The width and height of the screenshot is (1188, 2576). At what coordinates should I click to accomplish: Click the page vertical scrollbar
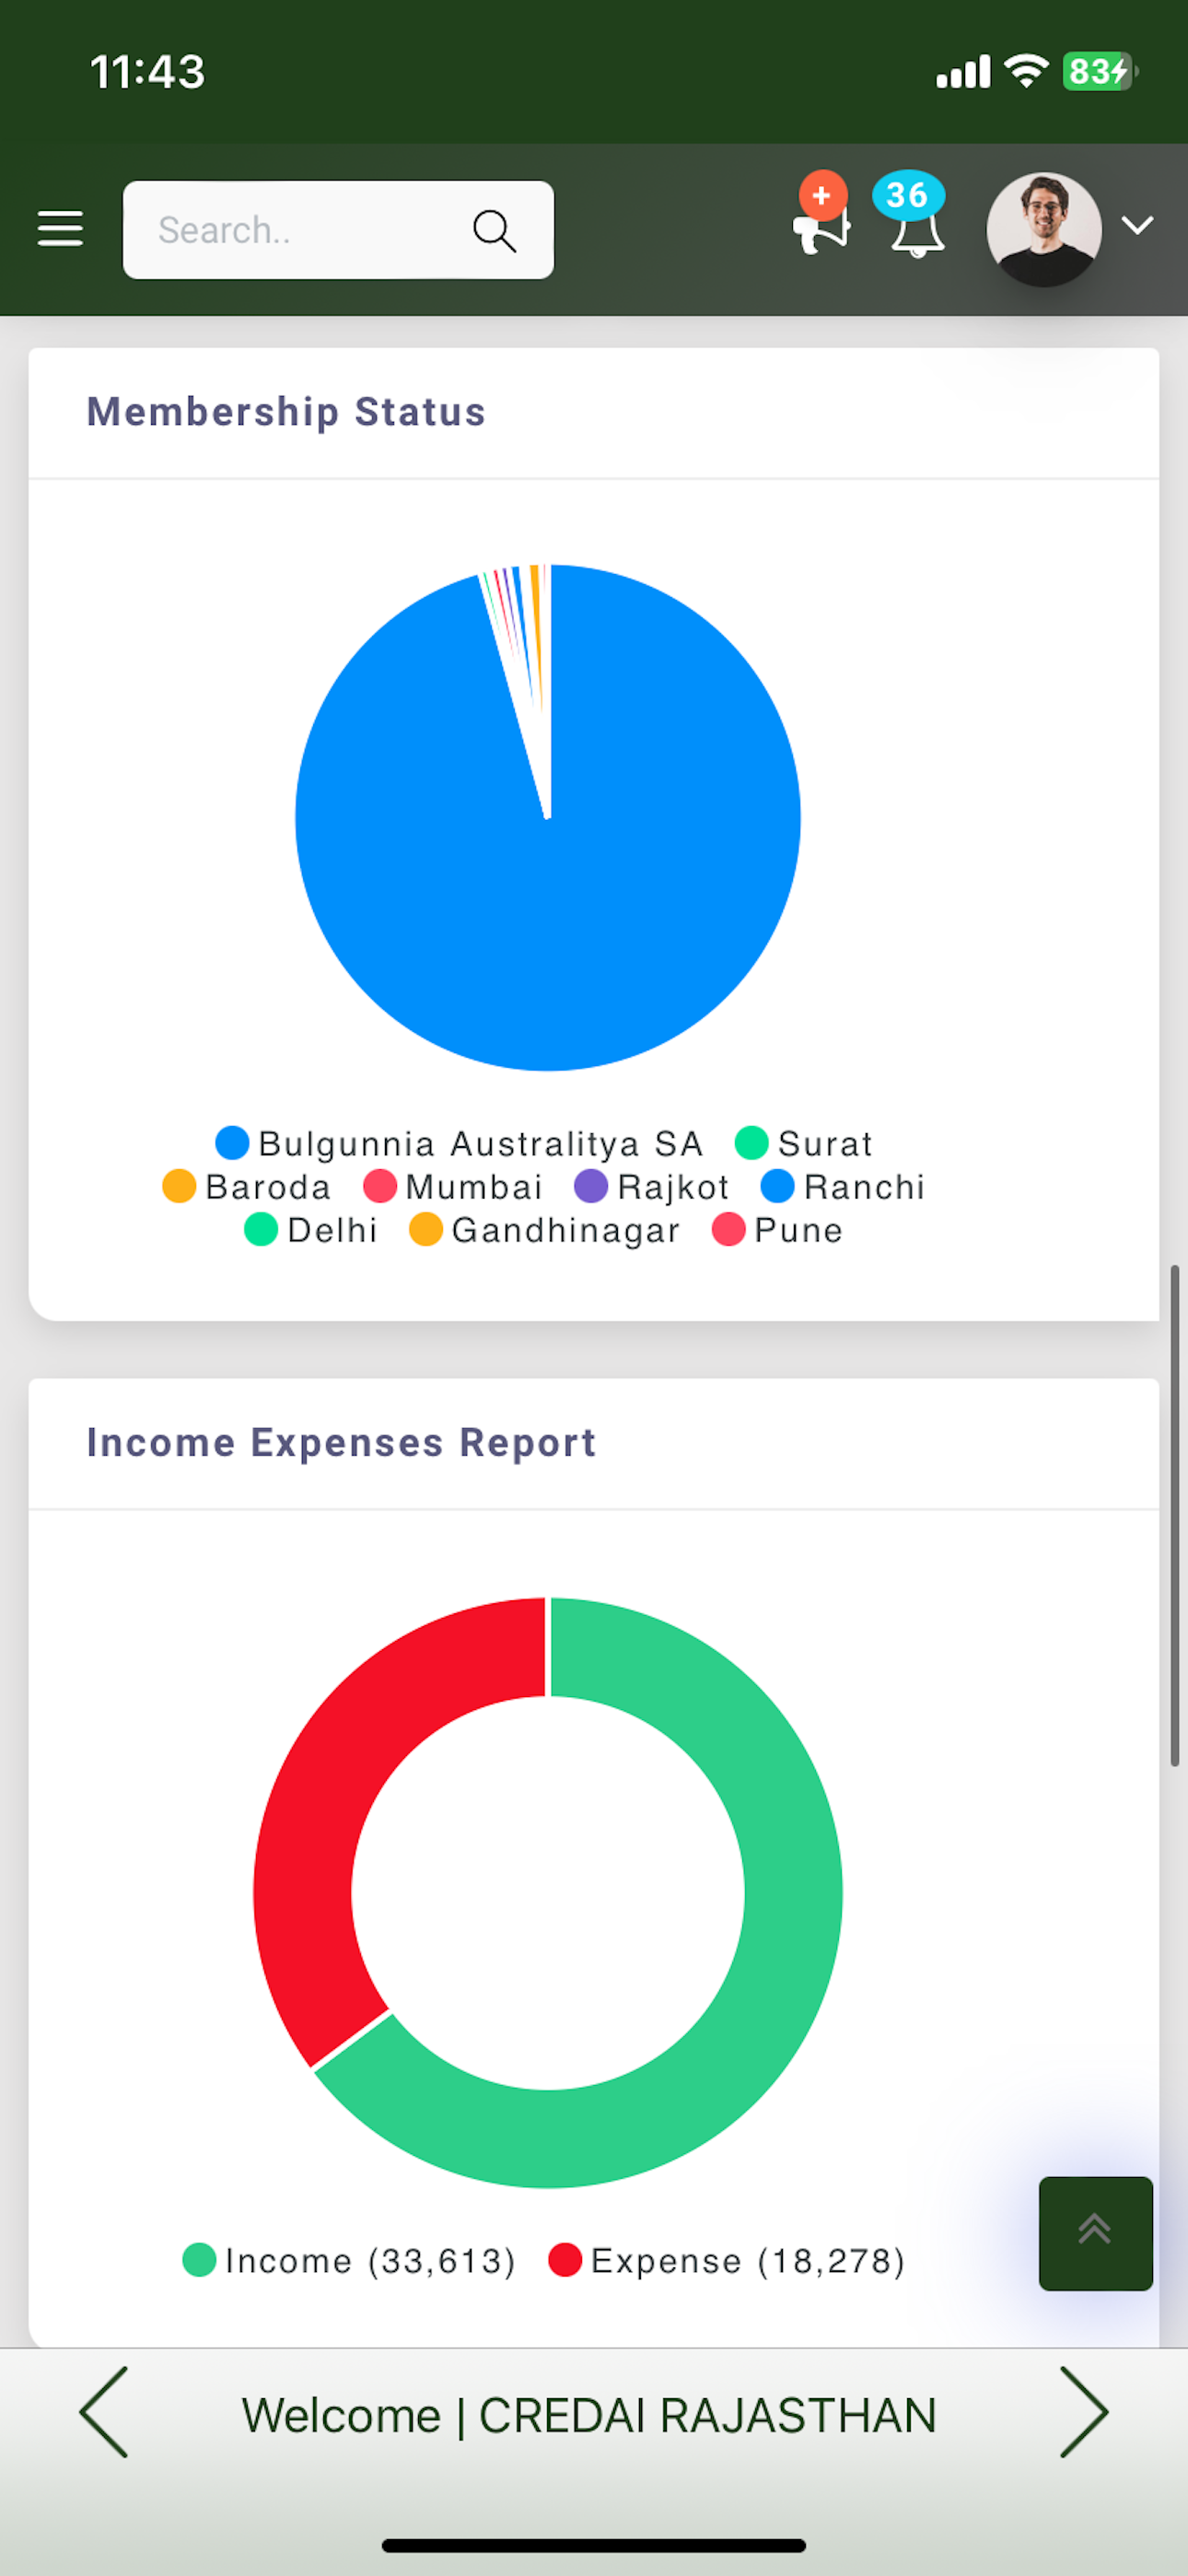point(1175,1516)
